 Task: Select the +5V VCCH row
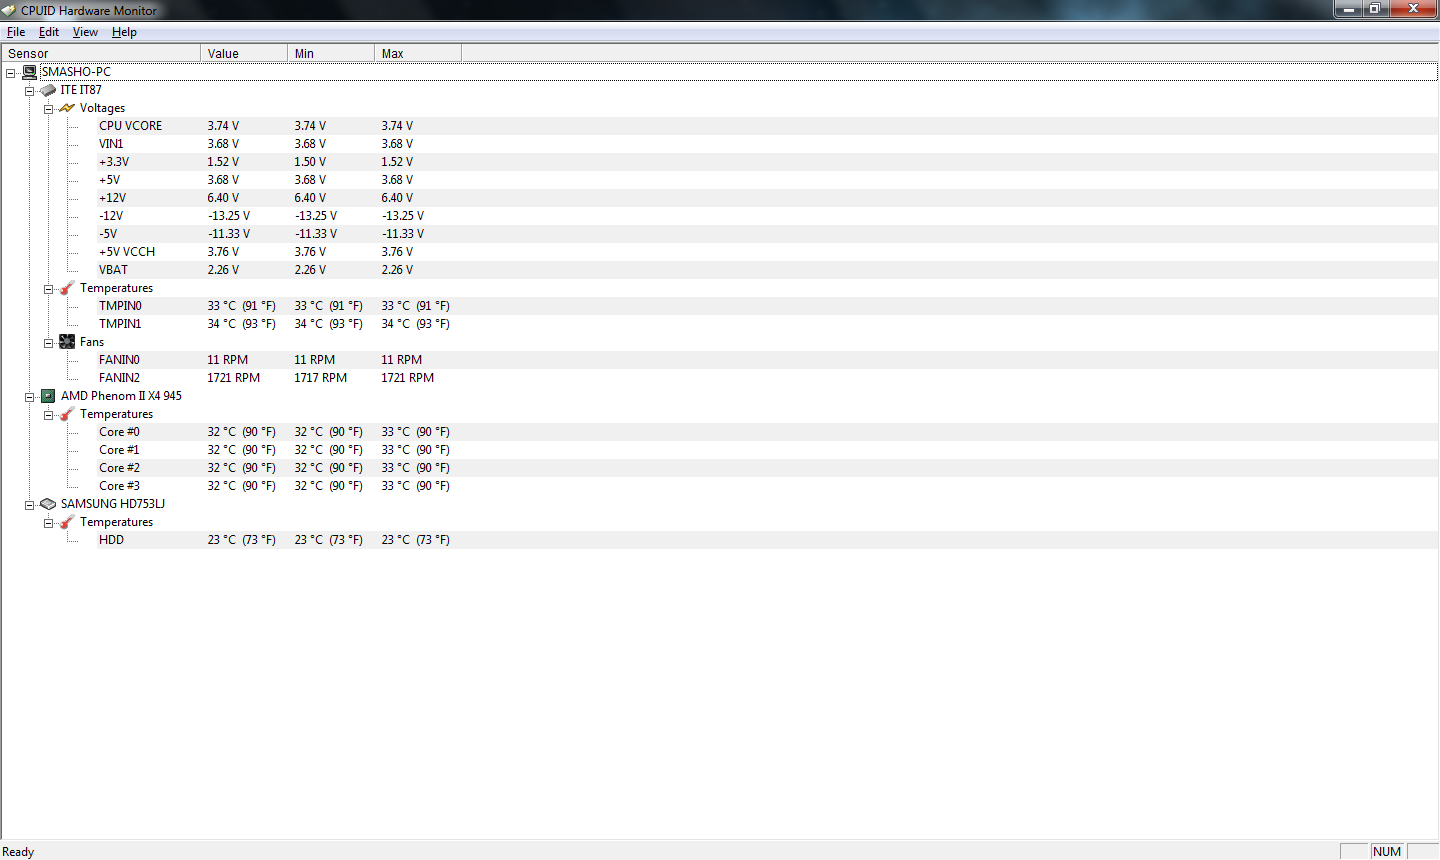(767, 252)
